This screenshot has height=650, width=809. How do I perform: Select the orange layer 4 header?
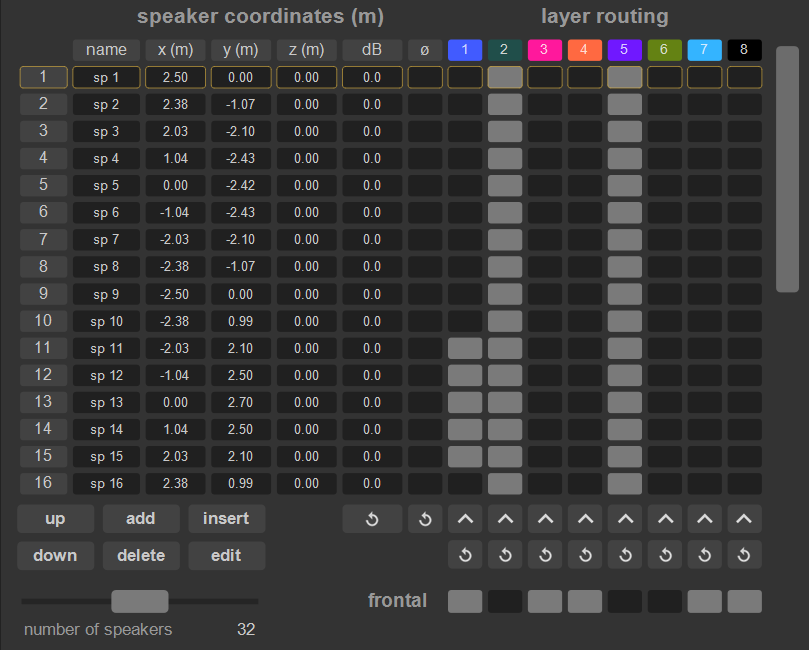(585, 50)
